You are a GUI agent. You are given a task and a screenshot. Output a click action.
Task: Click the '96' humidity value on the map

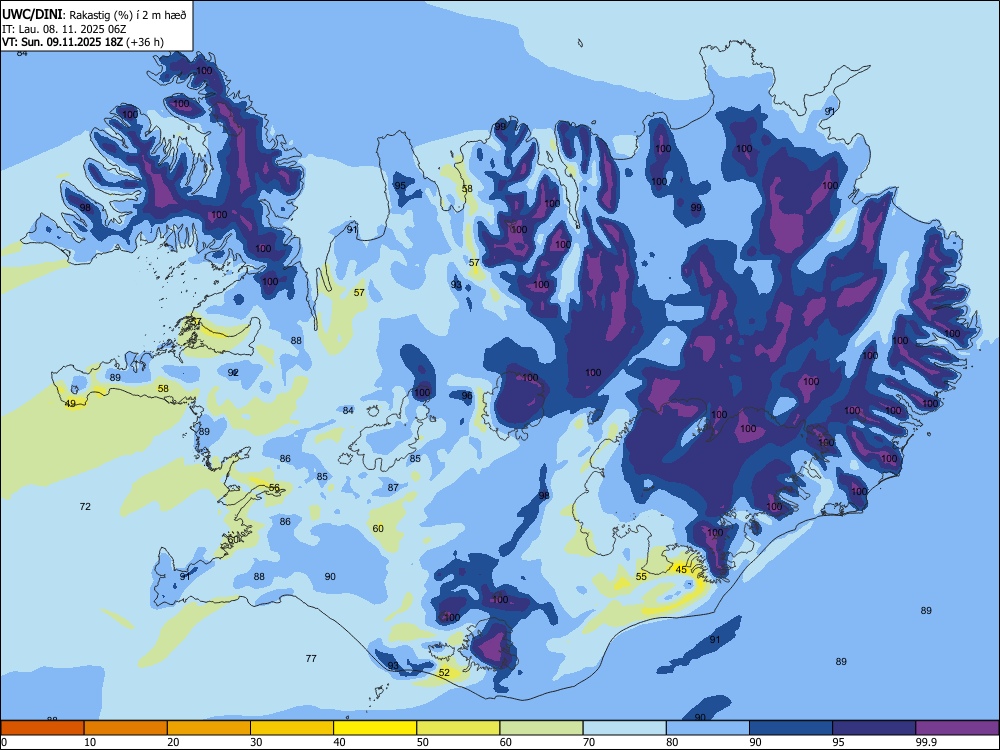coord(467,395)
